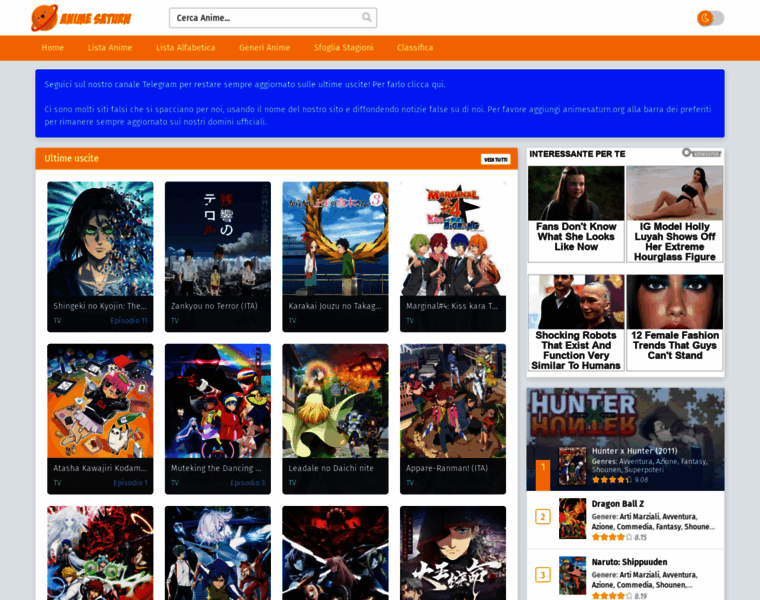Click the Anime Saturn planet logo
Viewport: 760px width, 600px height.
pyautogui.click(x=44, y=18)
